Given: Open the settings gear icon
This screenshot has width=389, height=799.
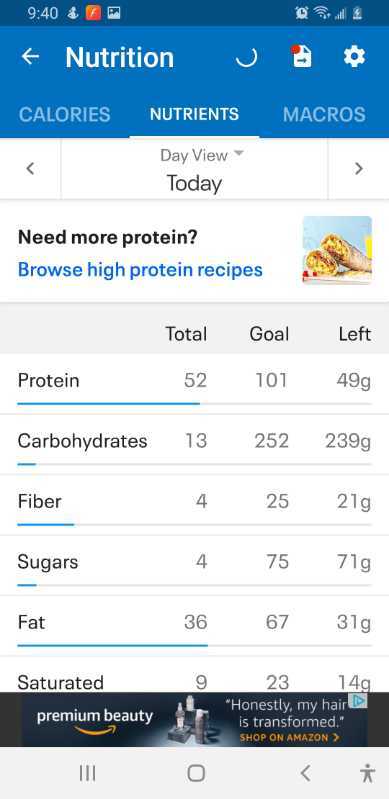Looking at the screenshot, I should (x=354, y=56).
